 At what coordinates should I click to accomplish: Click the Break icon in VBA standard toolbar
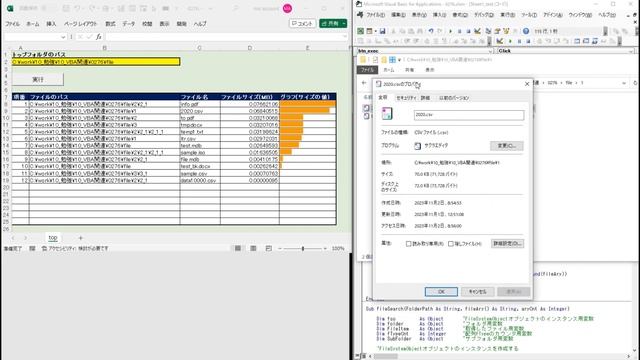460,31
